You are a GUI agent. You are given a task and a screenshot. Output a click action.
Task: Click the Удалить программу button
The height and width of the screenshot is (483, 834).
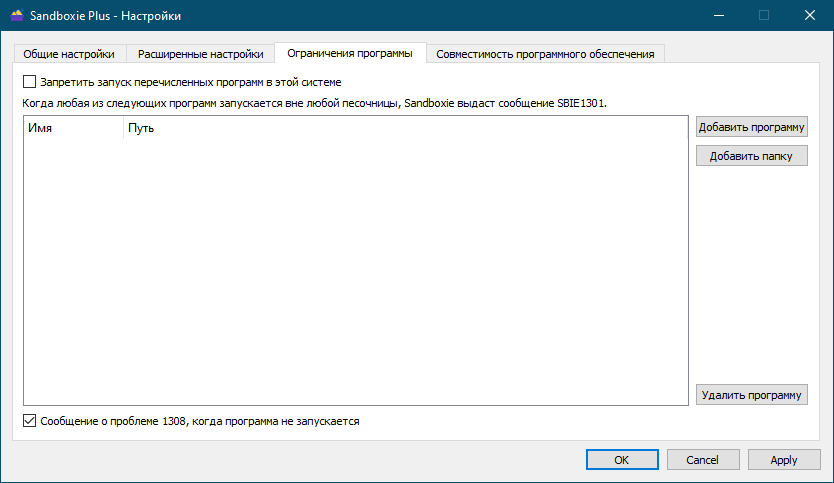tap(752, 395)
